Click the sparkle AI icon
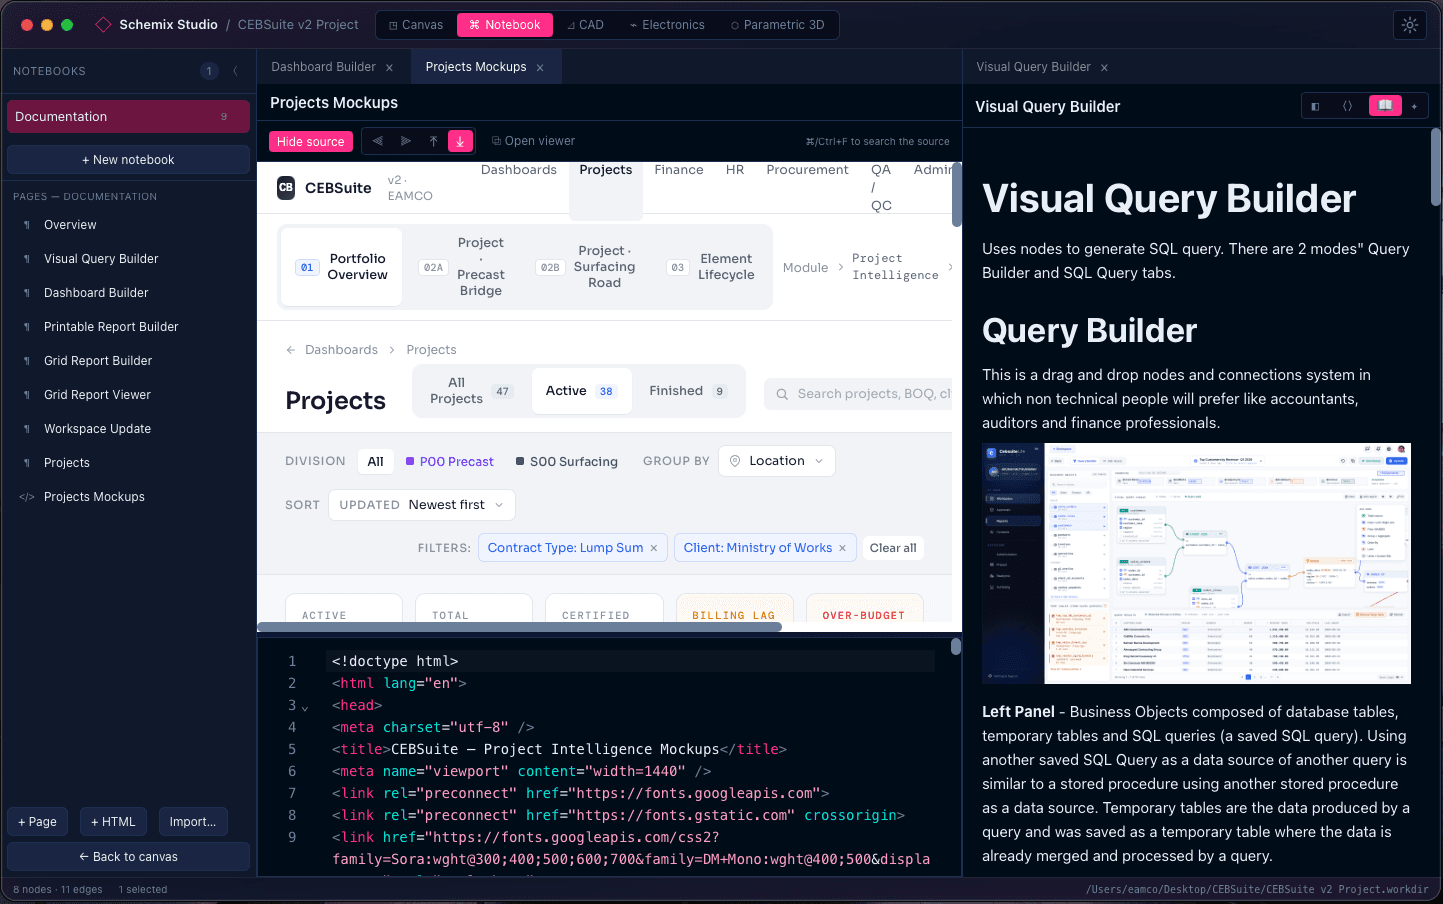This screenshot has width=1443, height=904. 1414,106
